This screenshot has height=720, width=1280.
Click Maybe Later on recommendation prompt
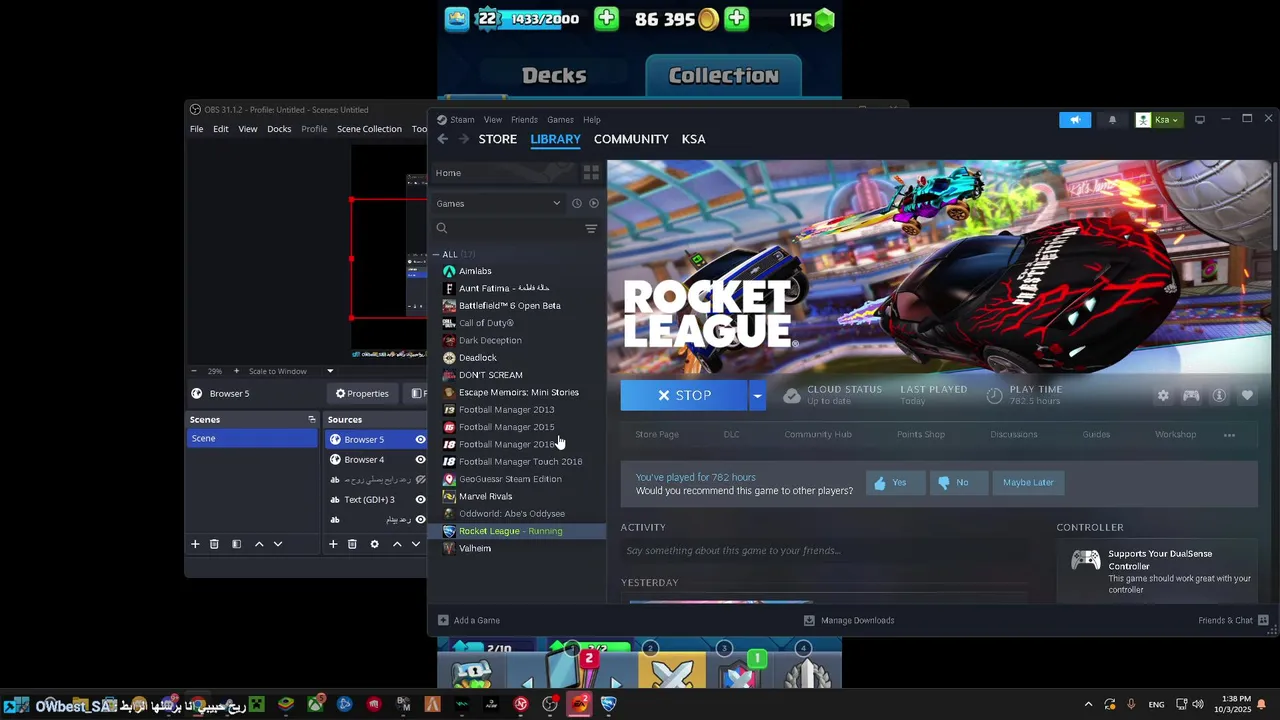point(1028,483)
